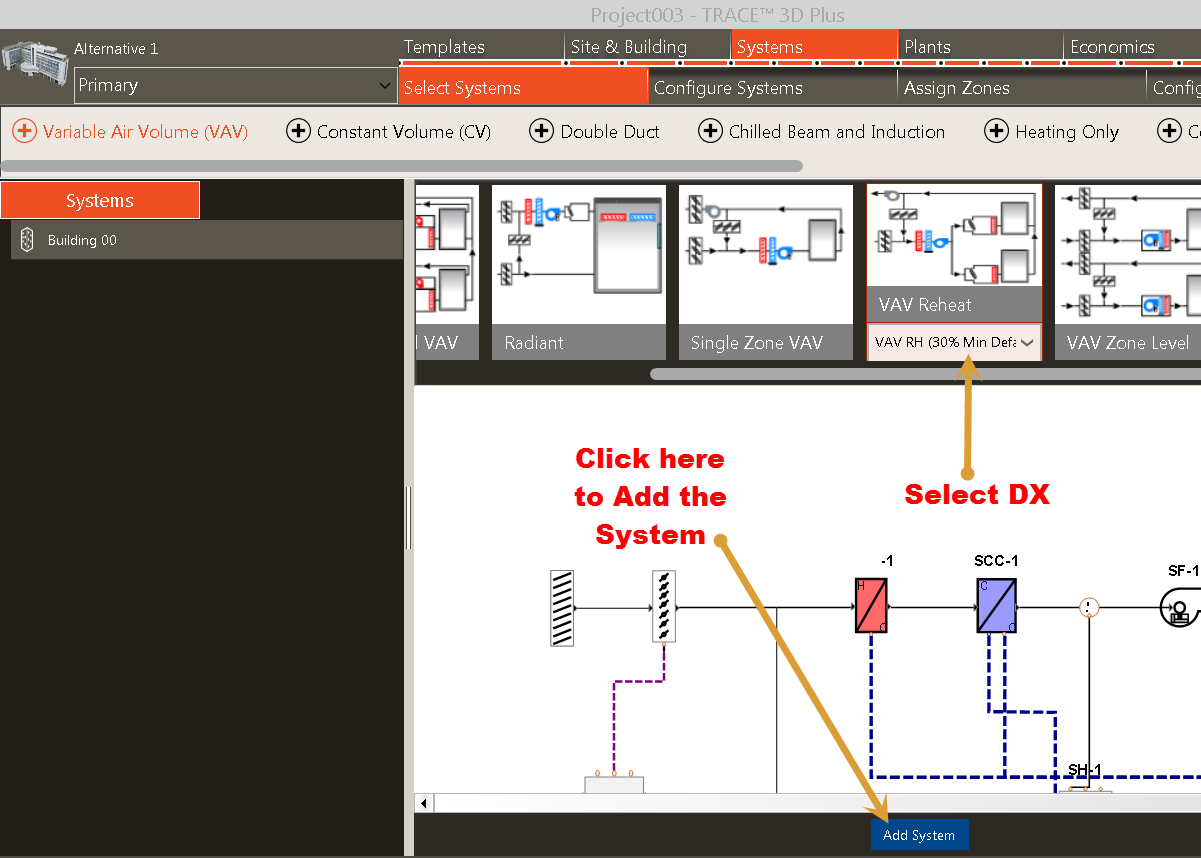Click the plus icon beside Double Duct

point(541,131)
